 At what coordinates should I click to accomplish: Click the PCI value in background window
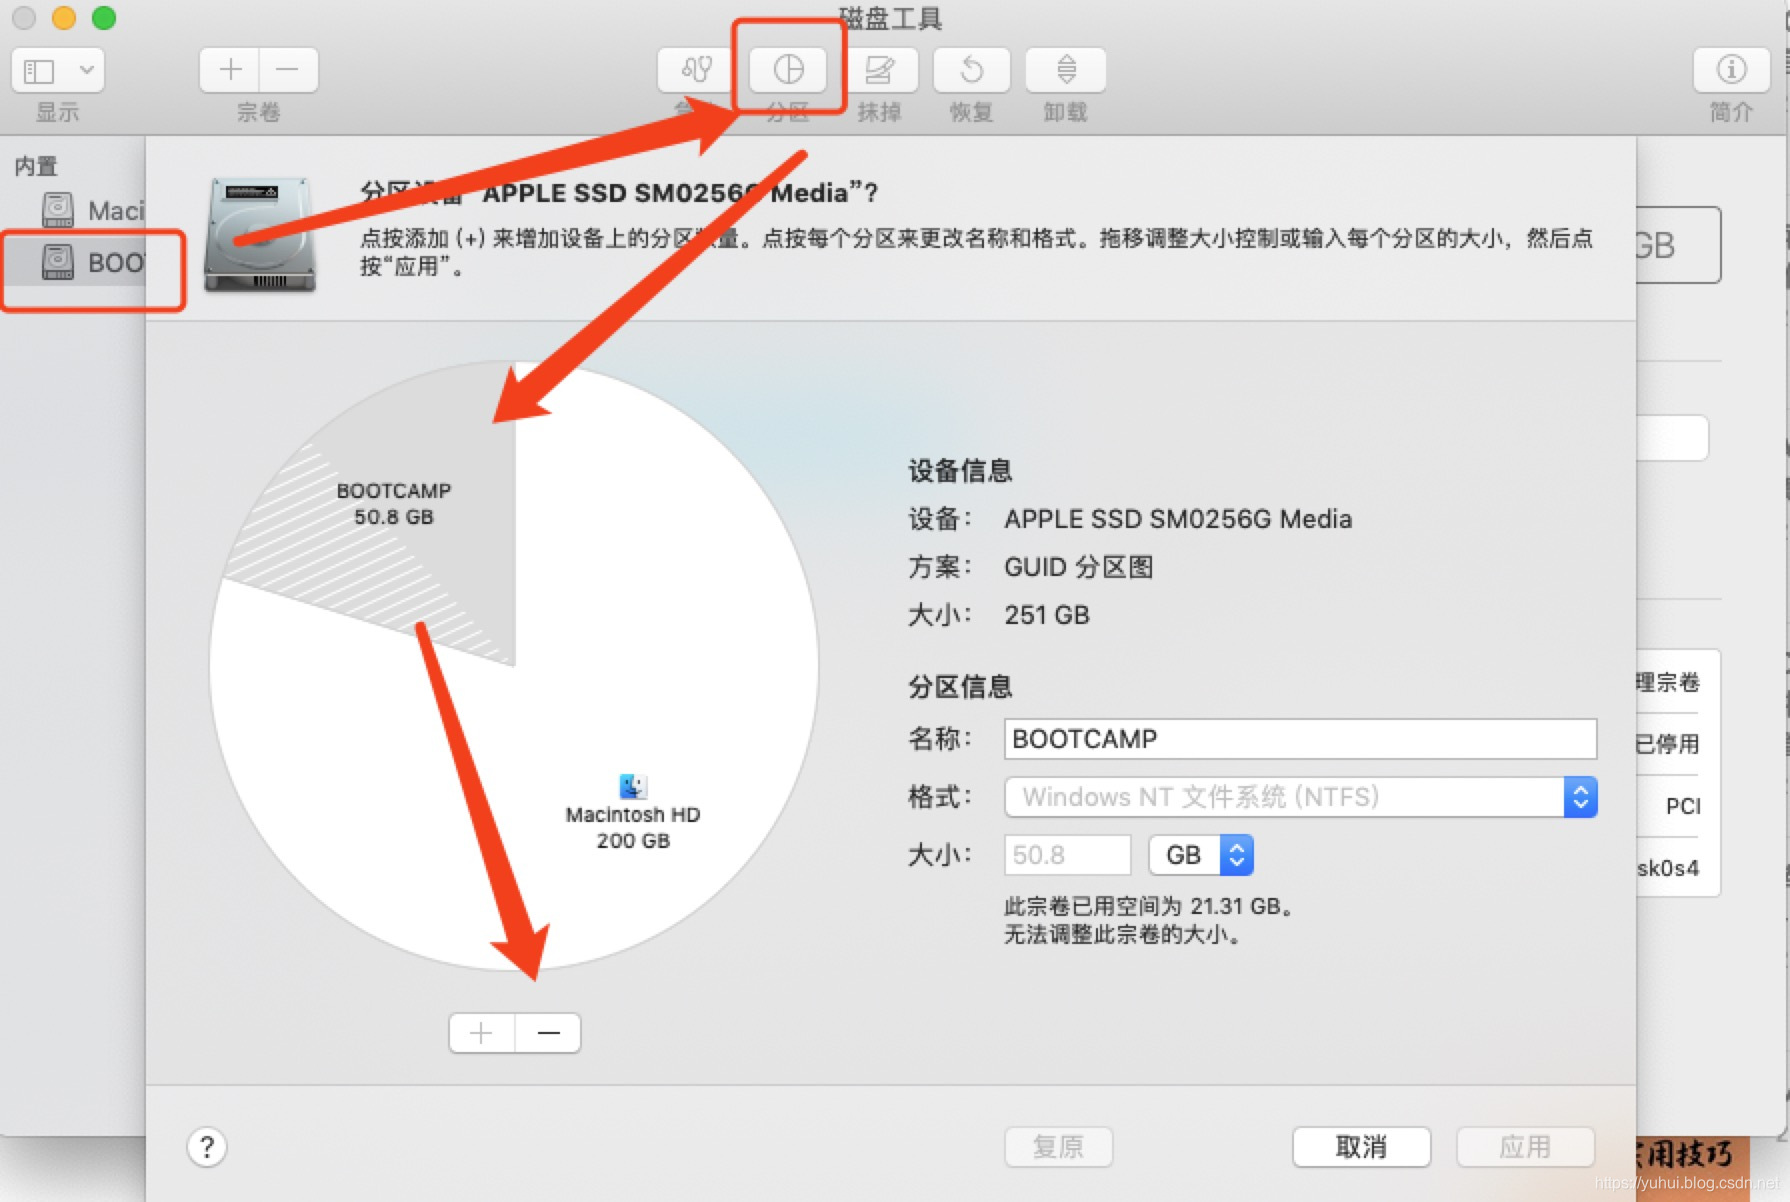[1683, 806]
